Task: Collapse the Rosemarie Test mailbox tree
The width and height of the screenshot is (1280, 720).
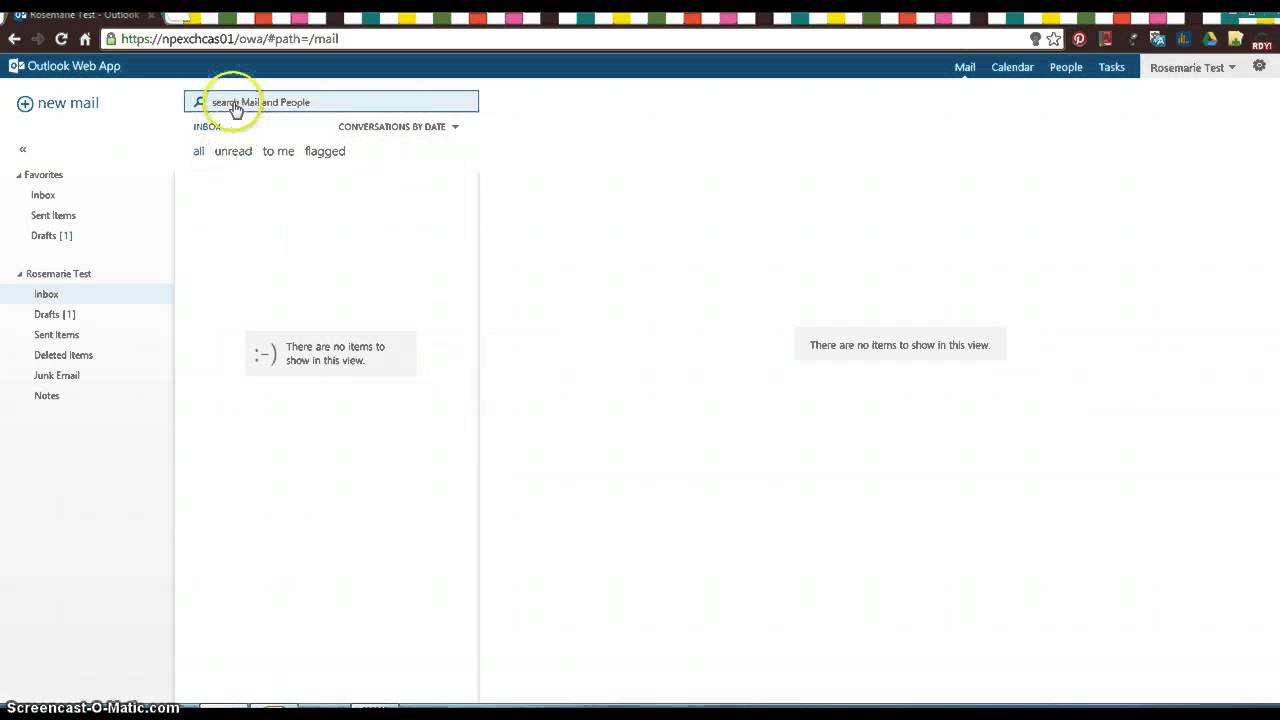Action: click(x=19, y=274)
